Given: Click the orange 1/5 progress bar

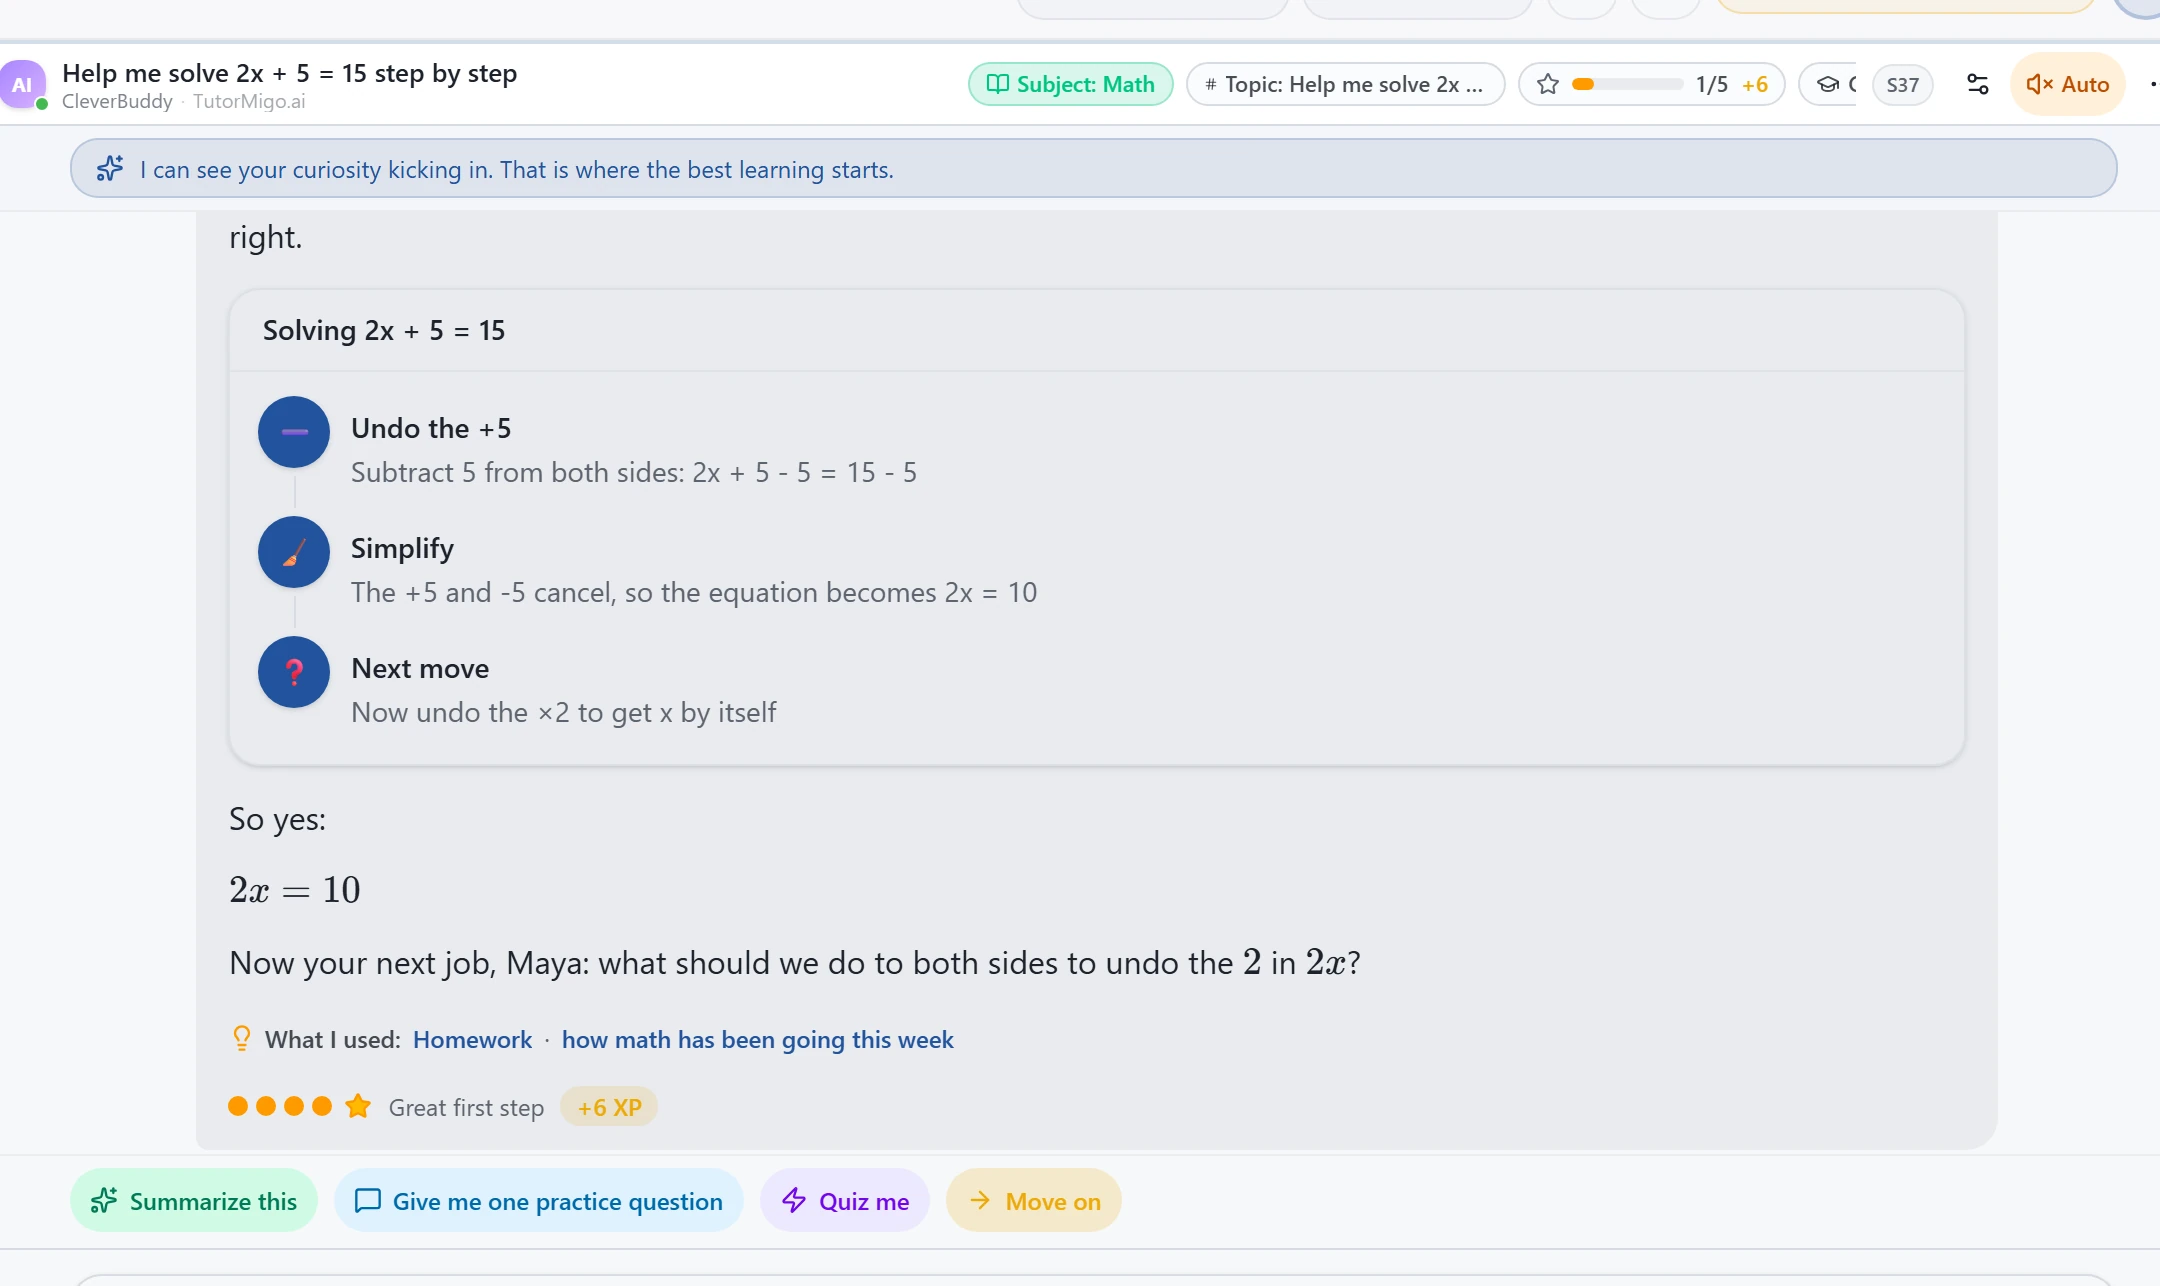Looking at the screenshot, I should (1626, 85).
